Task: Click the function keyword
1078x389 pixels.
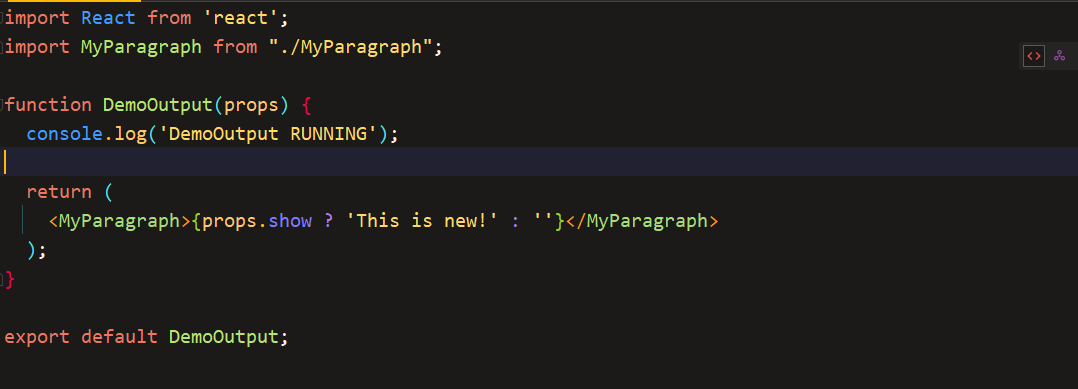Action: click(x=48, y=105)
